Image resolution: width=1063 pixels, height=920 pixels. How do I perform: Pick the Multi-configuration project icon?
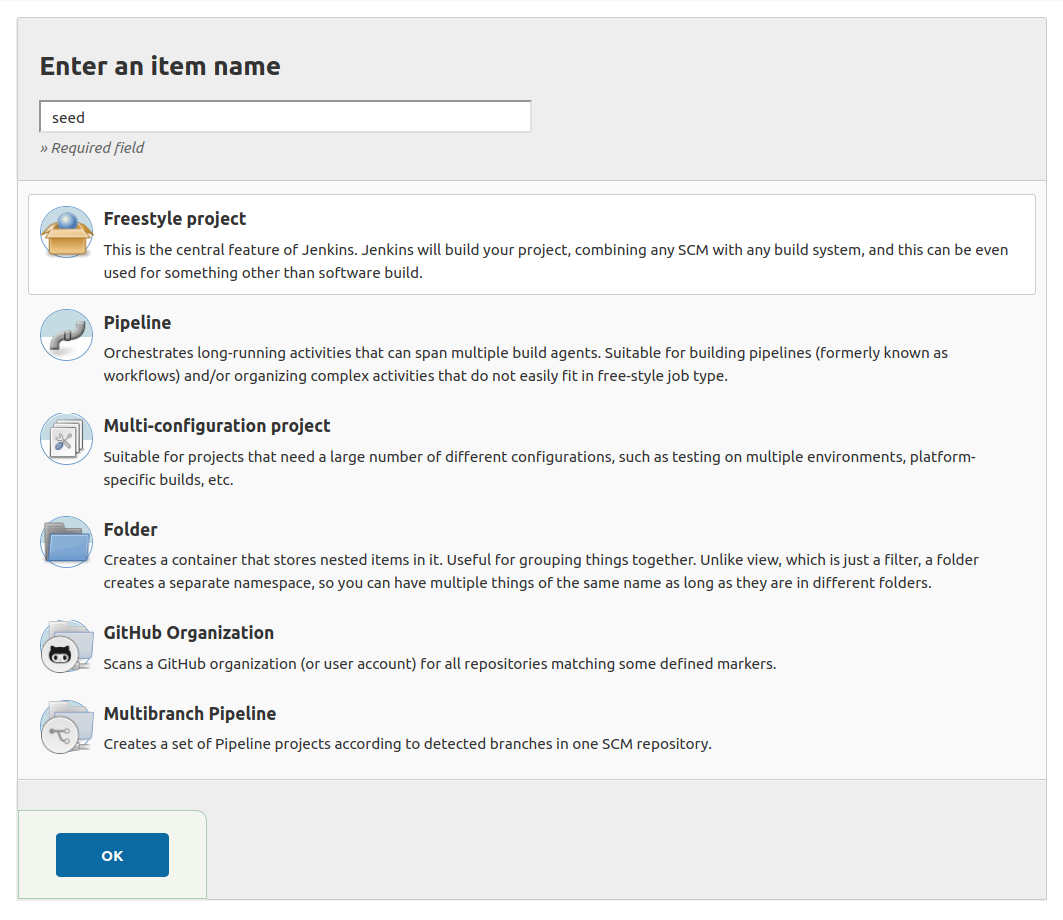(x=66, y=439)
